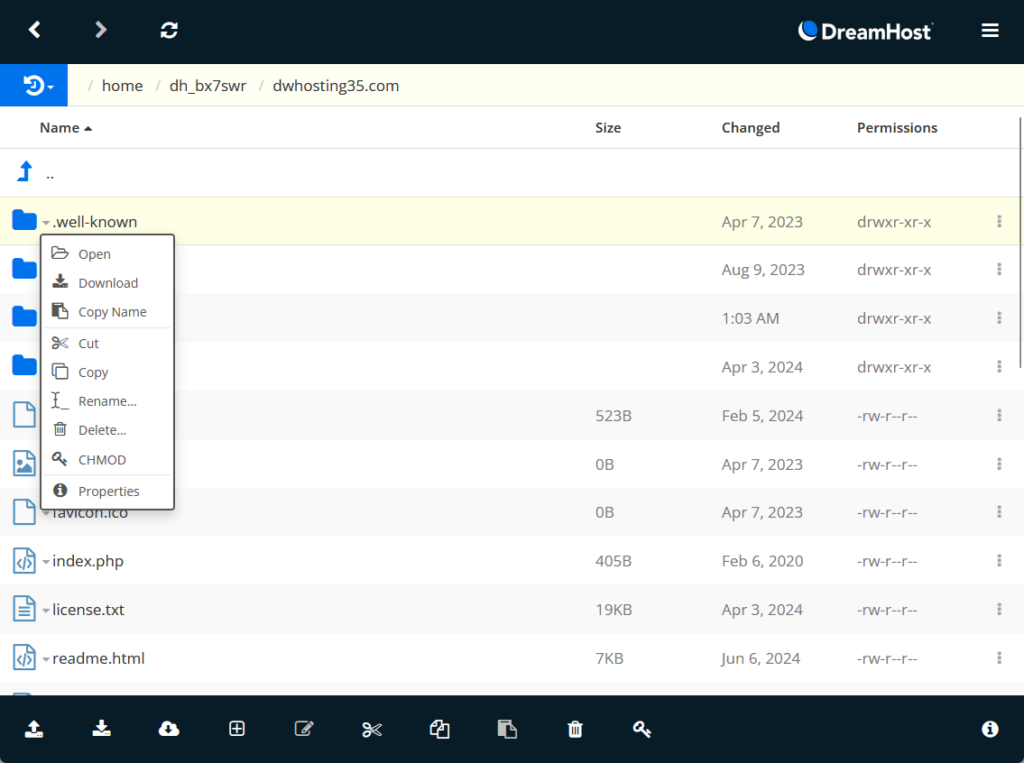Sort by Changed column header

click(750, 128)
